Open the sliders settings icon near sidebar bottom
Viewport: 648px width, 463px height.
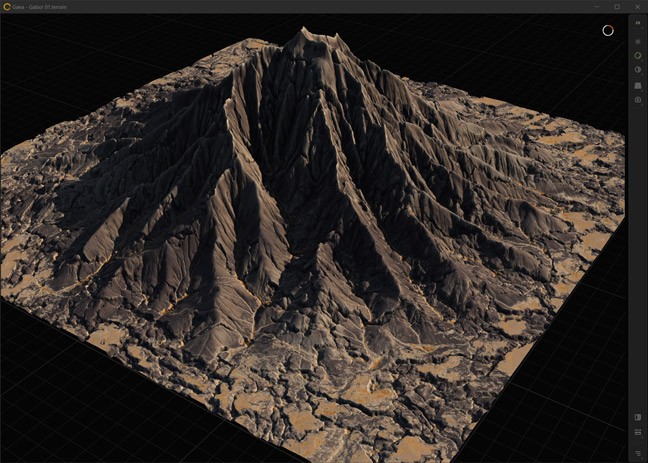click(638, 432)
